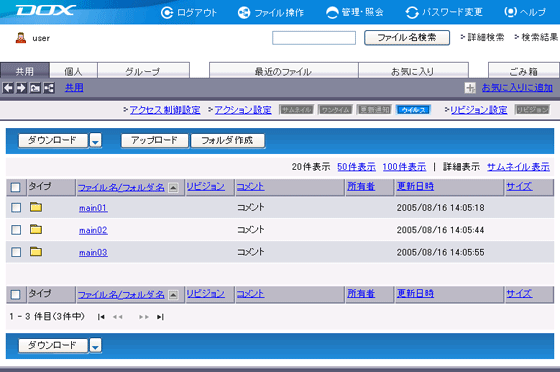Toggle sort arrow next to bottom ファイル名/フォルダ名

point(173,295)
